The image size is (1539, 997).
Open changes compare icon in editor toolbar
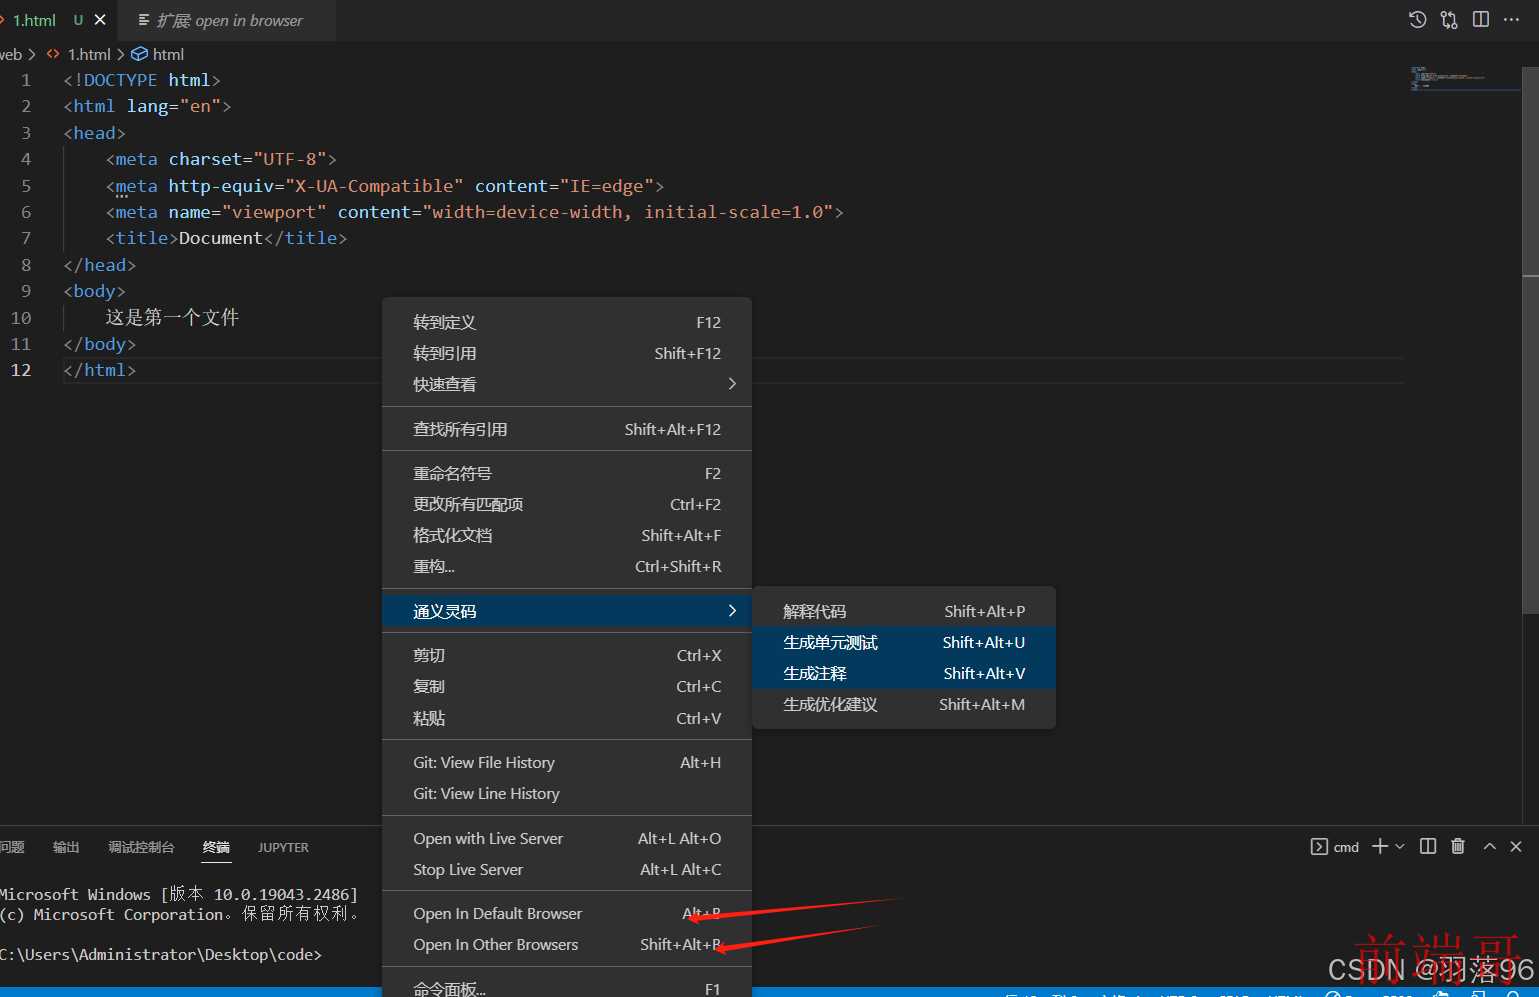point(1449,19)
